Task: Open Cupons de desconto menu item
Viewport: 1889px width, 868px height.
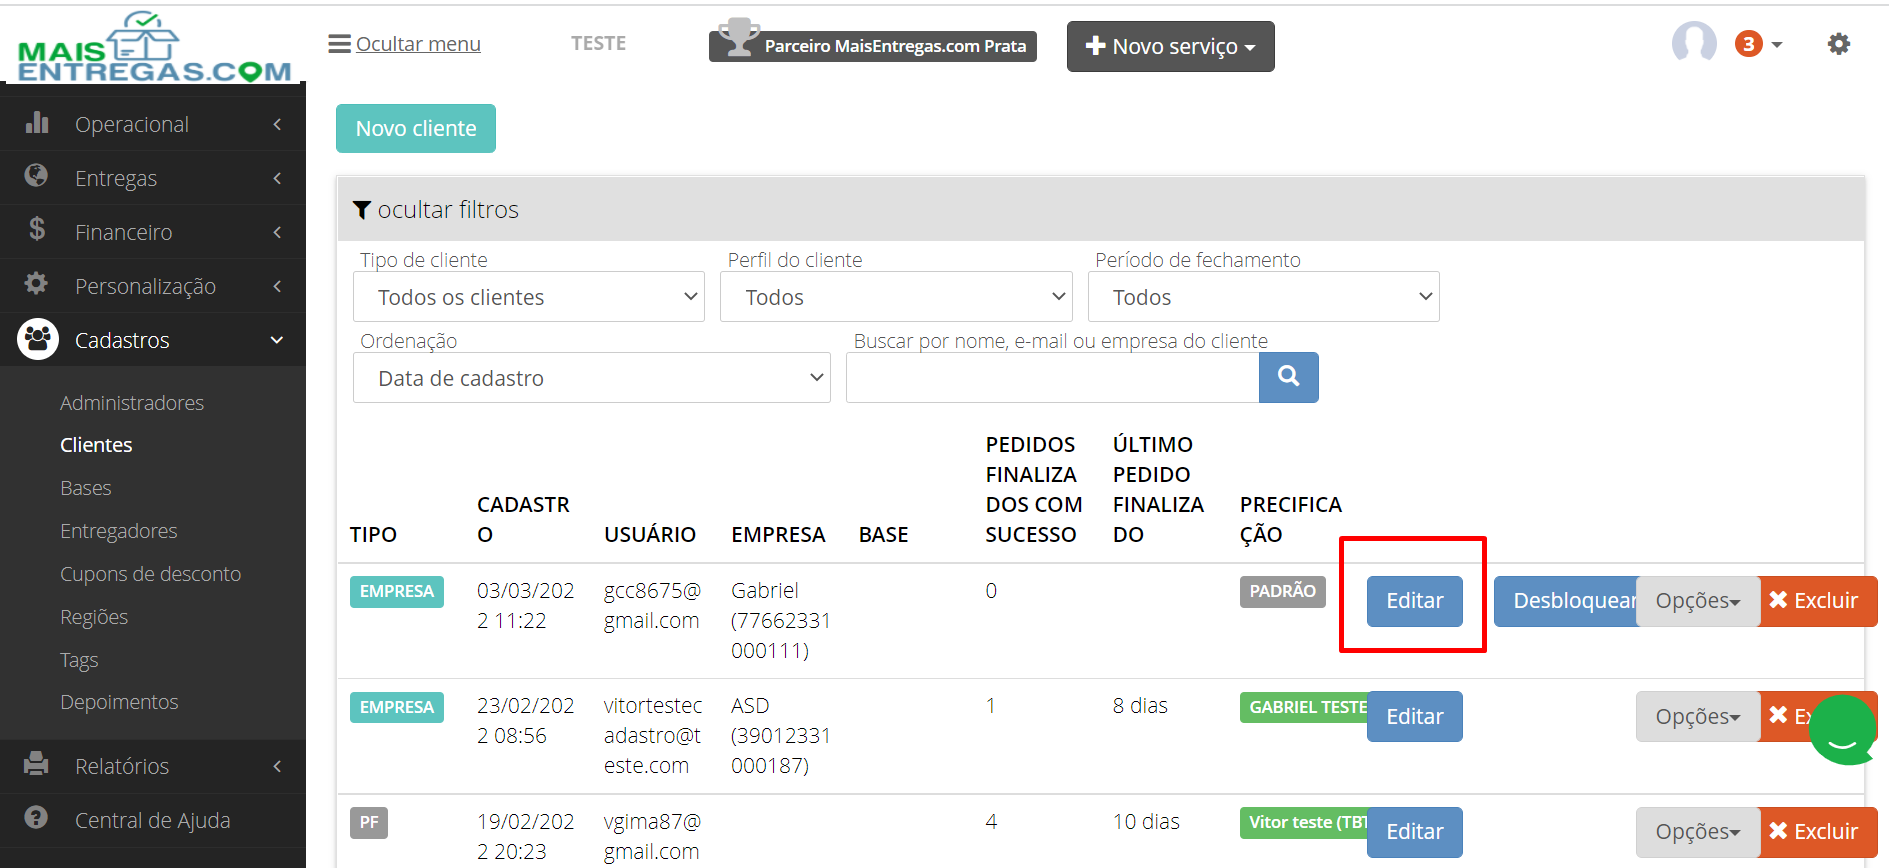Action: tap(151, 574)
